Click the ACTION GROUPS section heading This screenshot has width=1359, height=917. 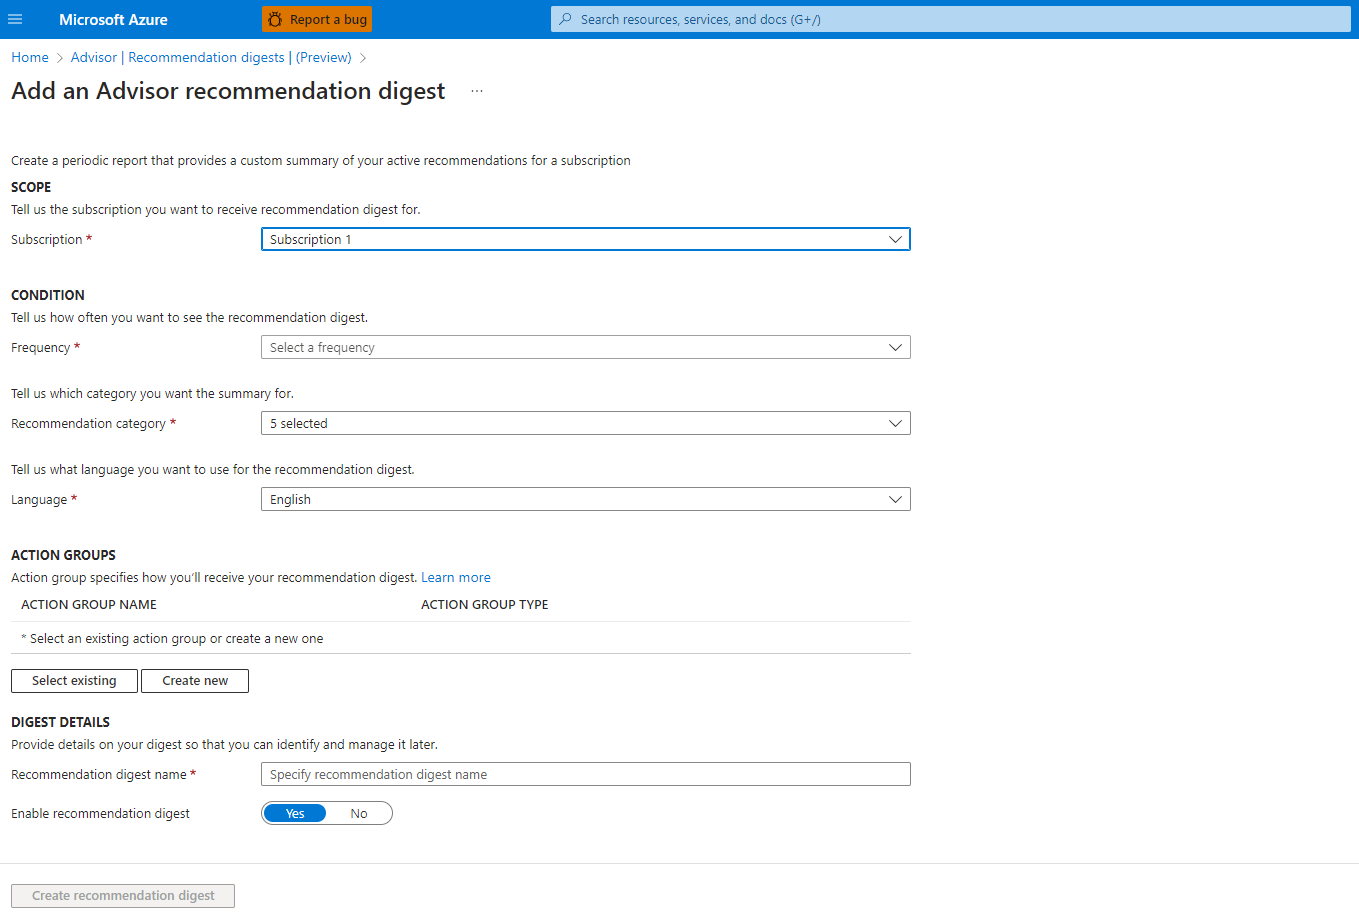[x=63, y=555]
